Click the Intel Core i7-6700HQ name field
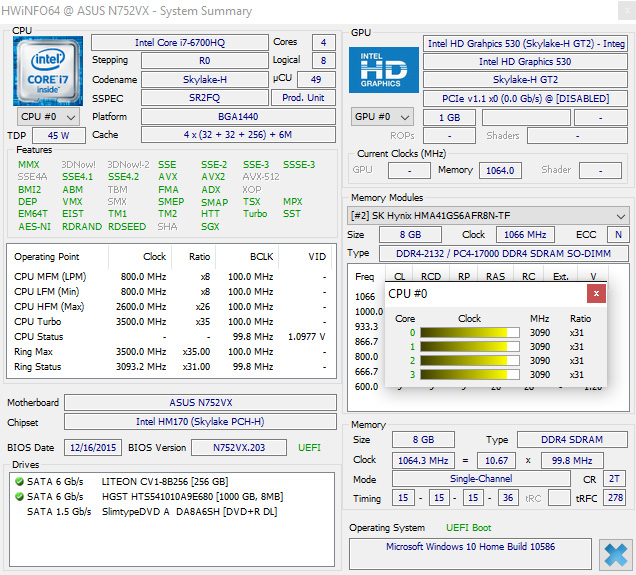The image size is (636, 575). (180, 43)
